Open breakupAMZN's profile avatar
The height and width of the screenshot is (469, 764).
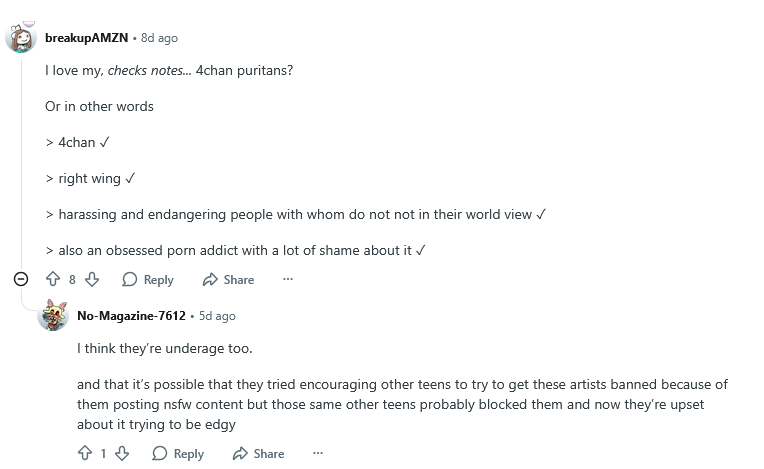[x=22, y=38]
